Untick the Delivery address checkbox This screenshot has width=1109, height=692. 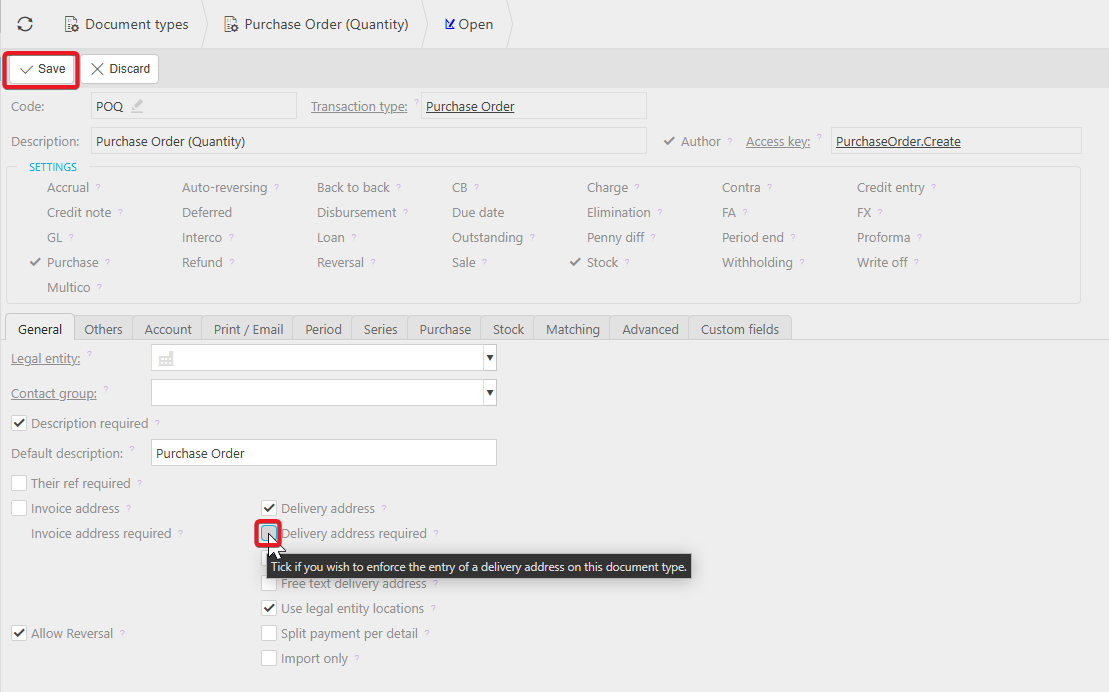tap(269, 508)
